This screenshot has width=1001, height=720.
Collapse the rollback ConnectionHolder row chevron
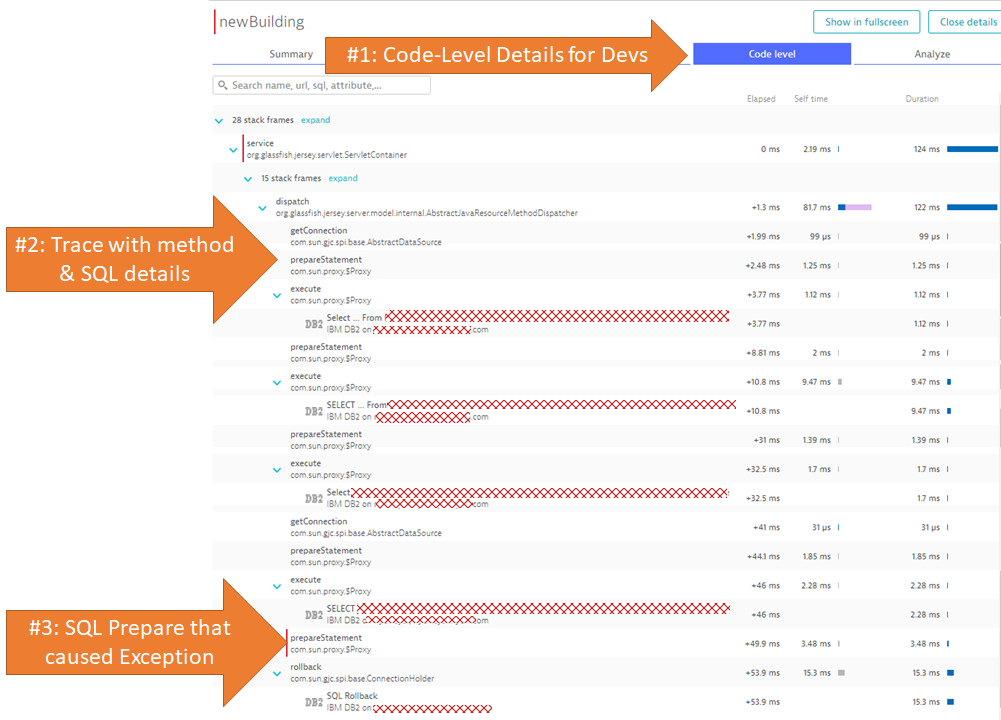(277, 672)
